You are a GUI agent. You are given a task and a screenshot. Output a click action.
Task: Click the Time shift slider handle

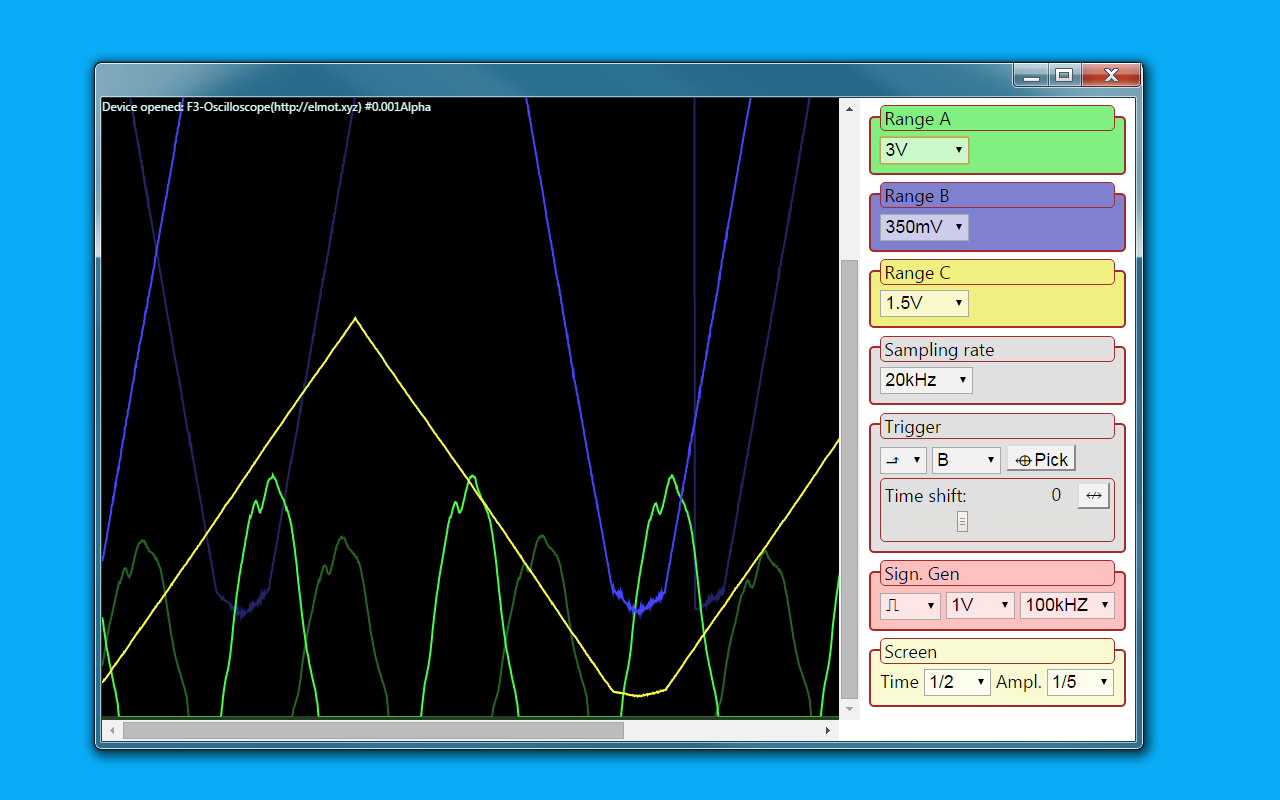pyautogui.click(x=962, y=521)
